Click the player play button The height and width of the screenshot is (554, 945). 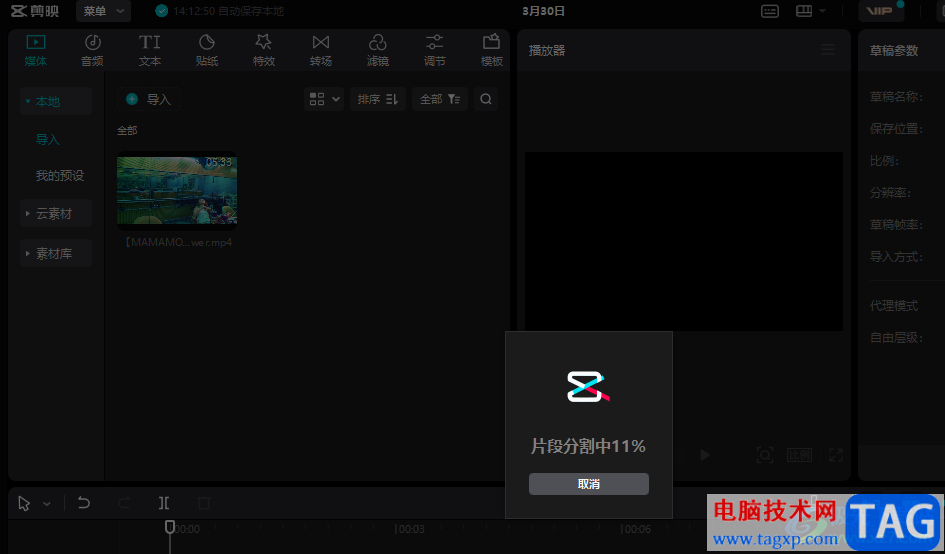[x=705, y=455]
